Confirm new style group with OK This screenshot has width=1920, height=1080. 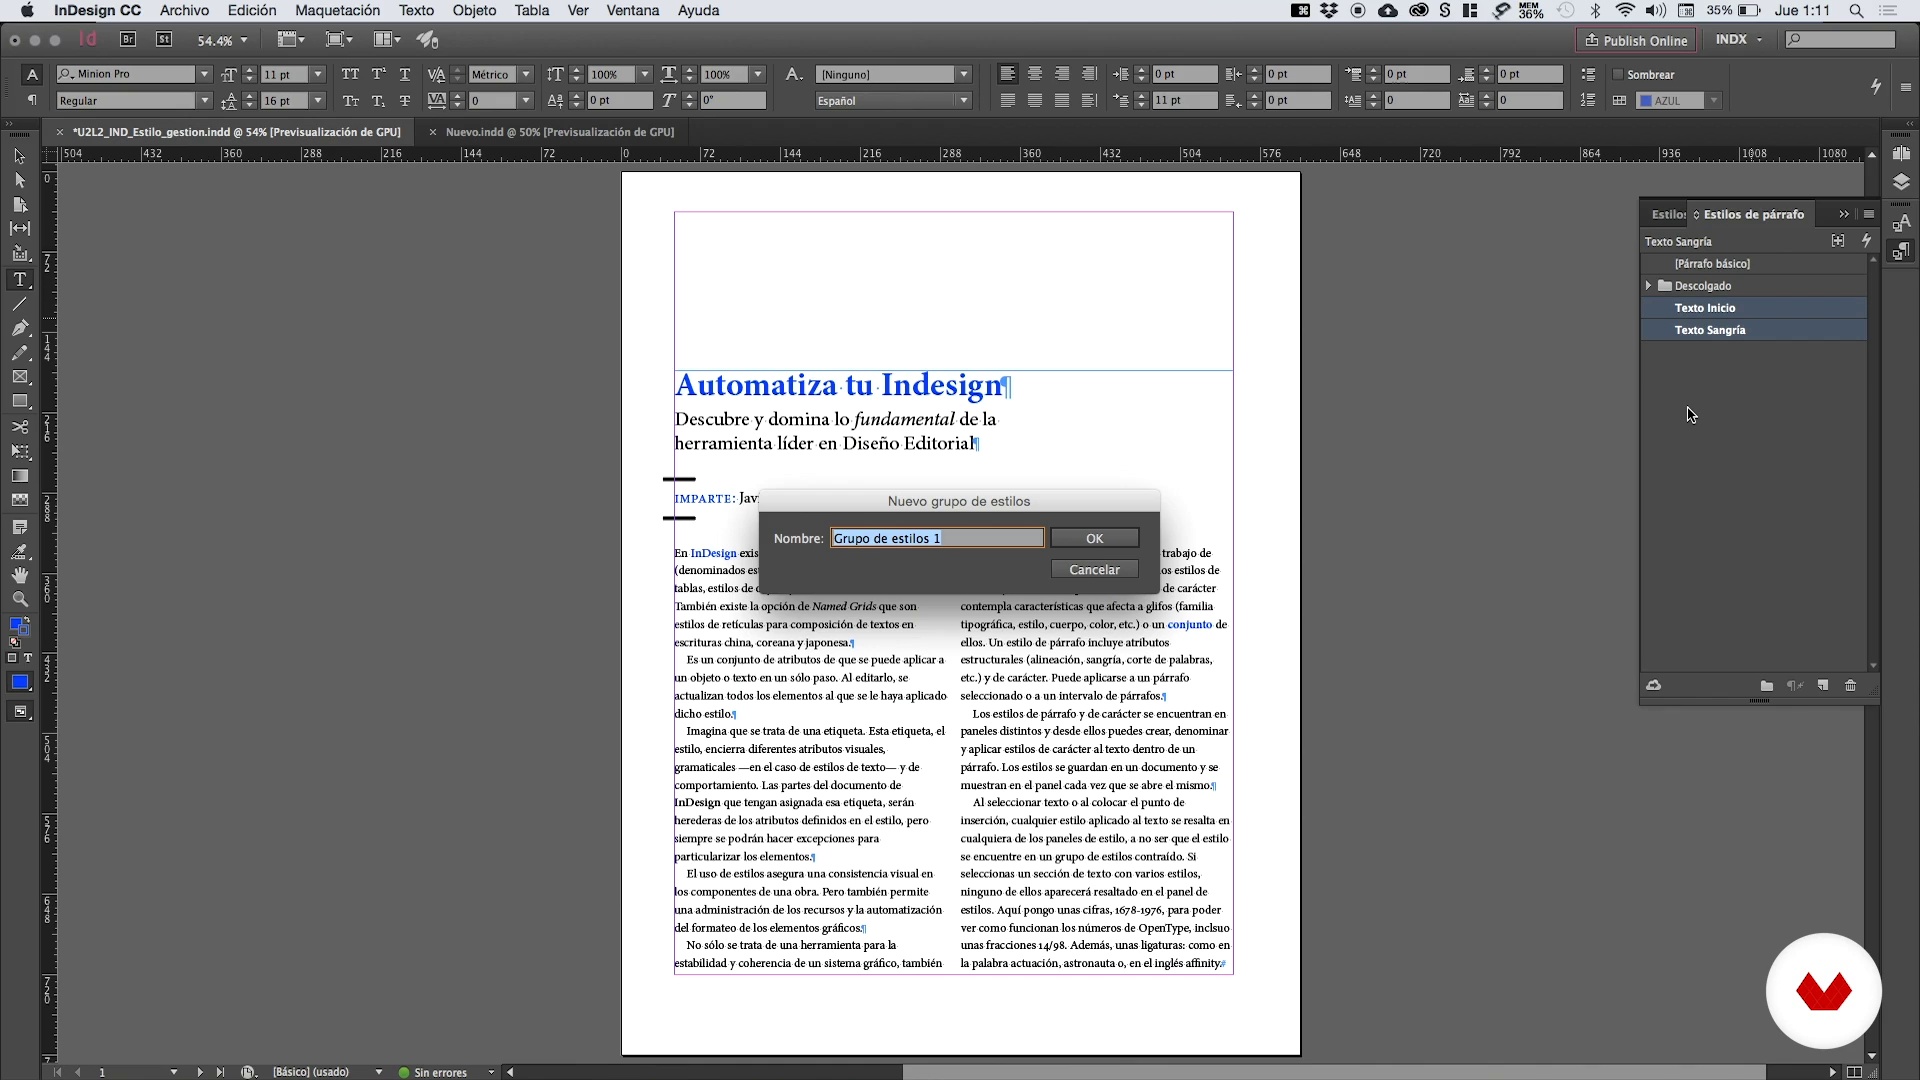pos(1094,538)
